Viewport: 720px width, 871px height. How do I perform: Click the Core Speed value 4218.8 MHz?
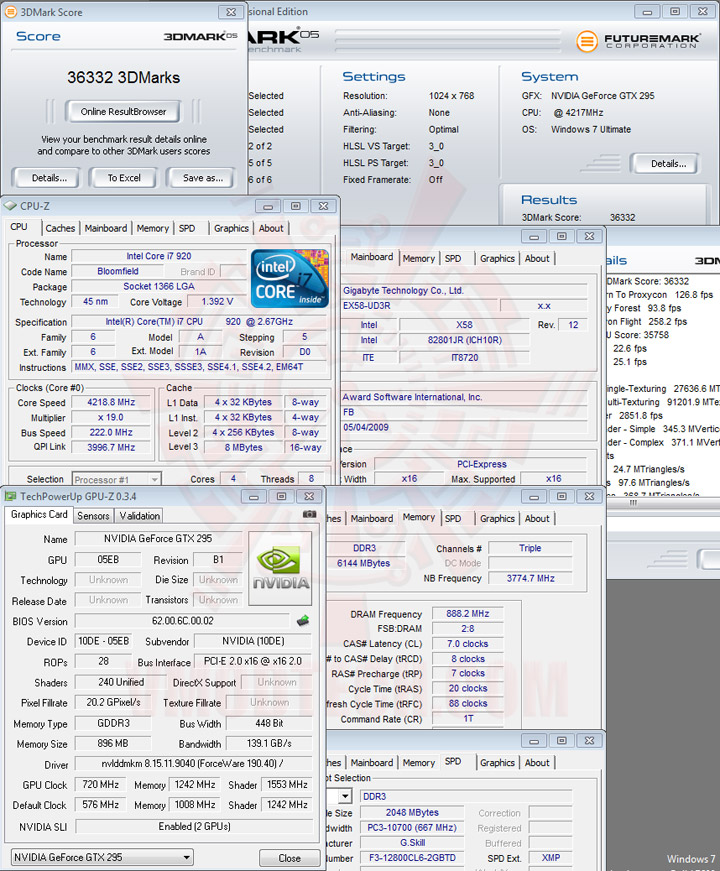(111, 402)
